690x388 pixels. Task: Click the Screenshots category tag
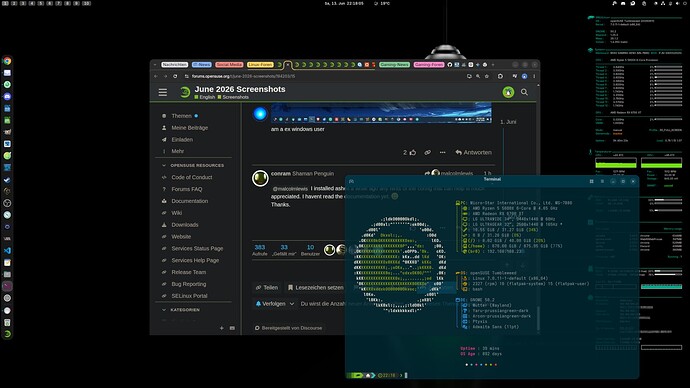tap(233, 97)
